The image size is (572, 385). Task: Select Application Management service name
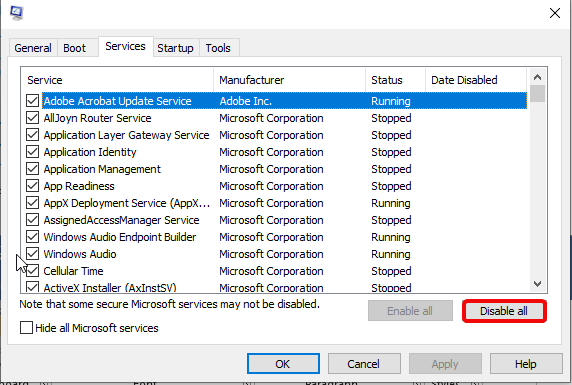[102, 169]
